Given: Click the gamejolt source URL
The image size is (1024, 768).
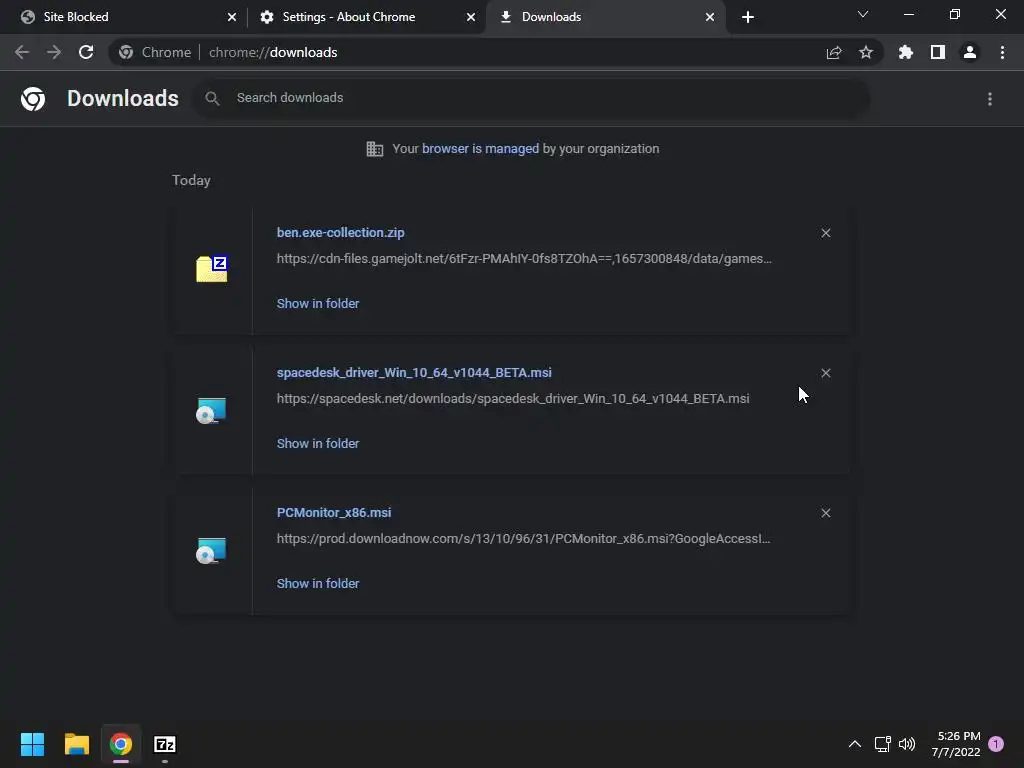Looking at the screenshot, I should [524, 259].
